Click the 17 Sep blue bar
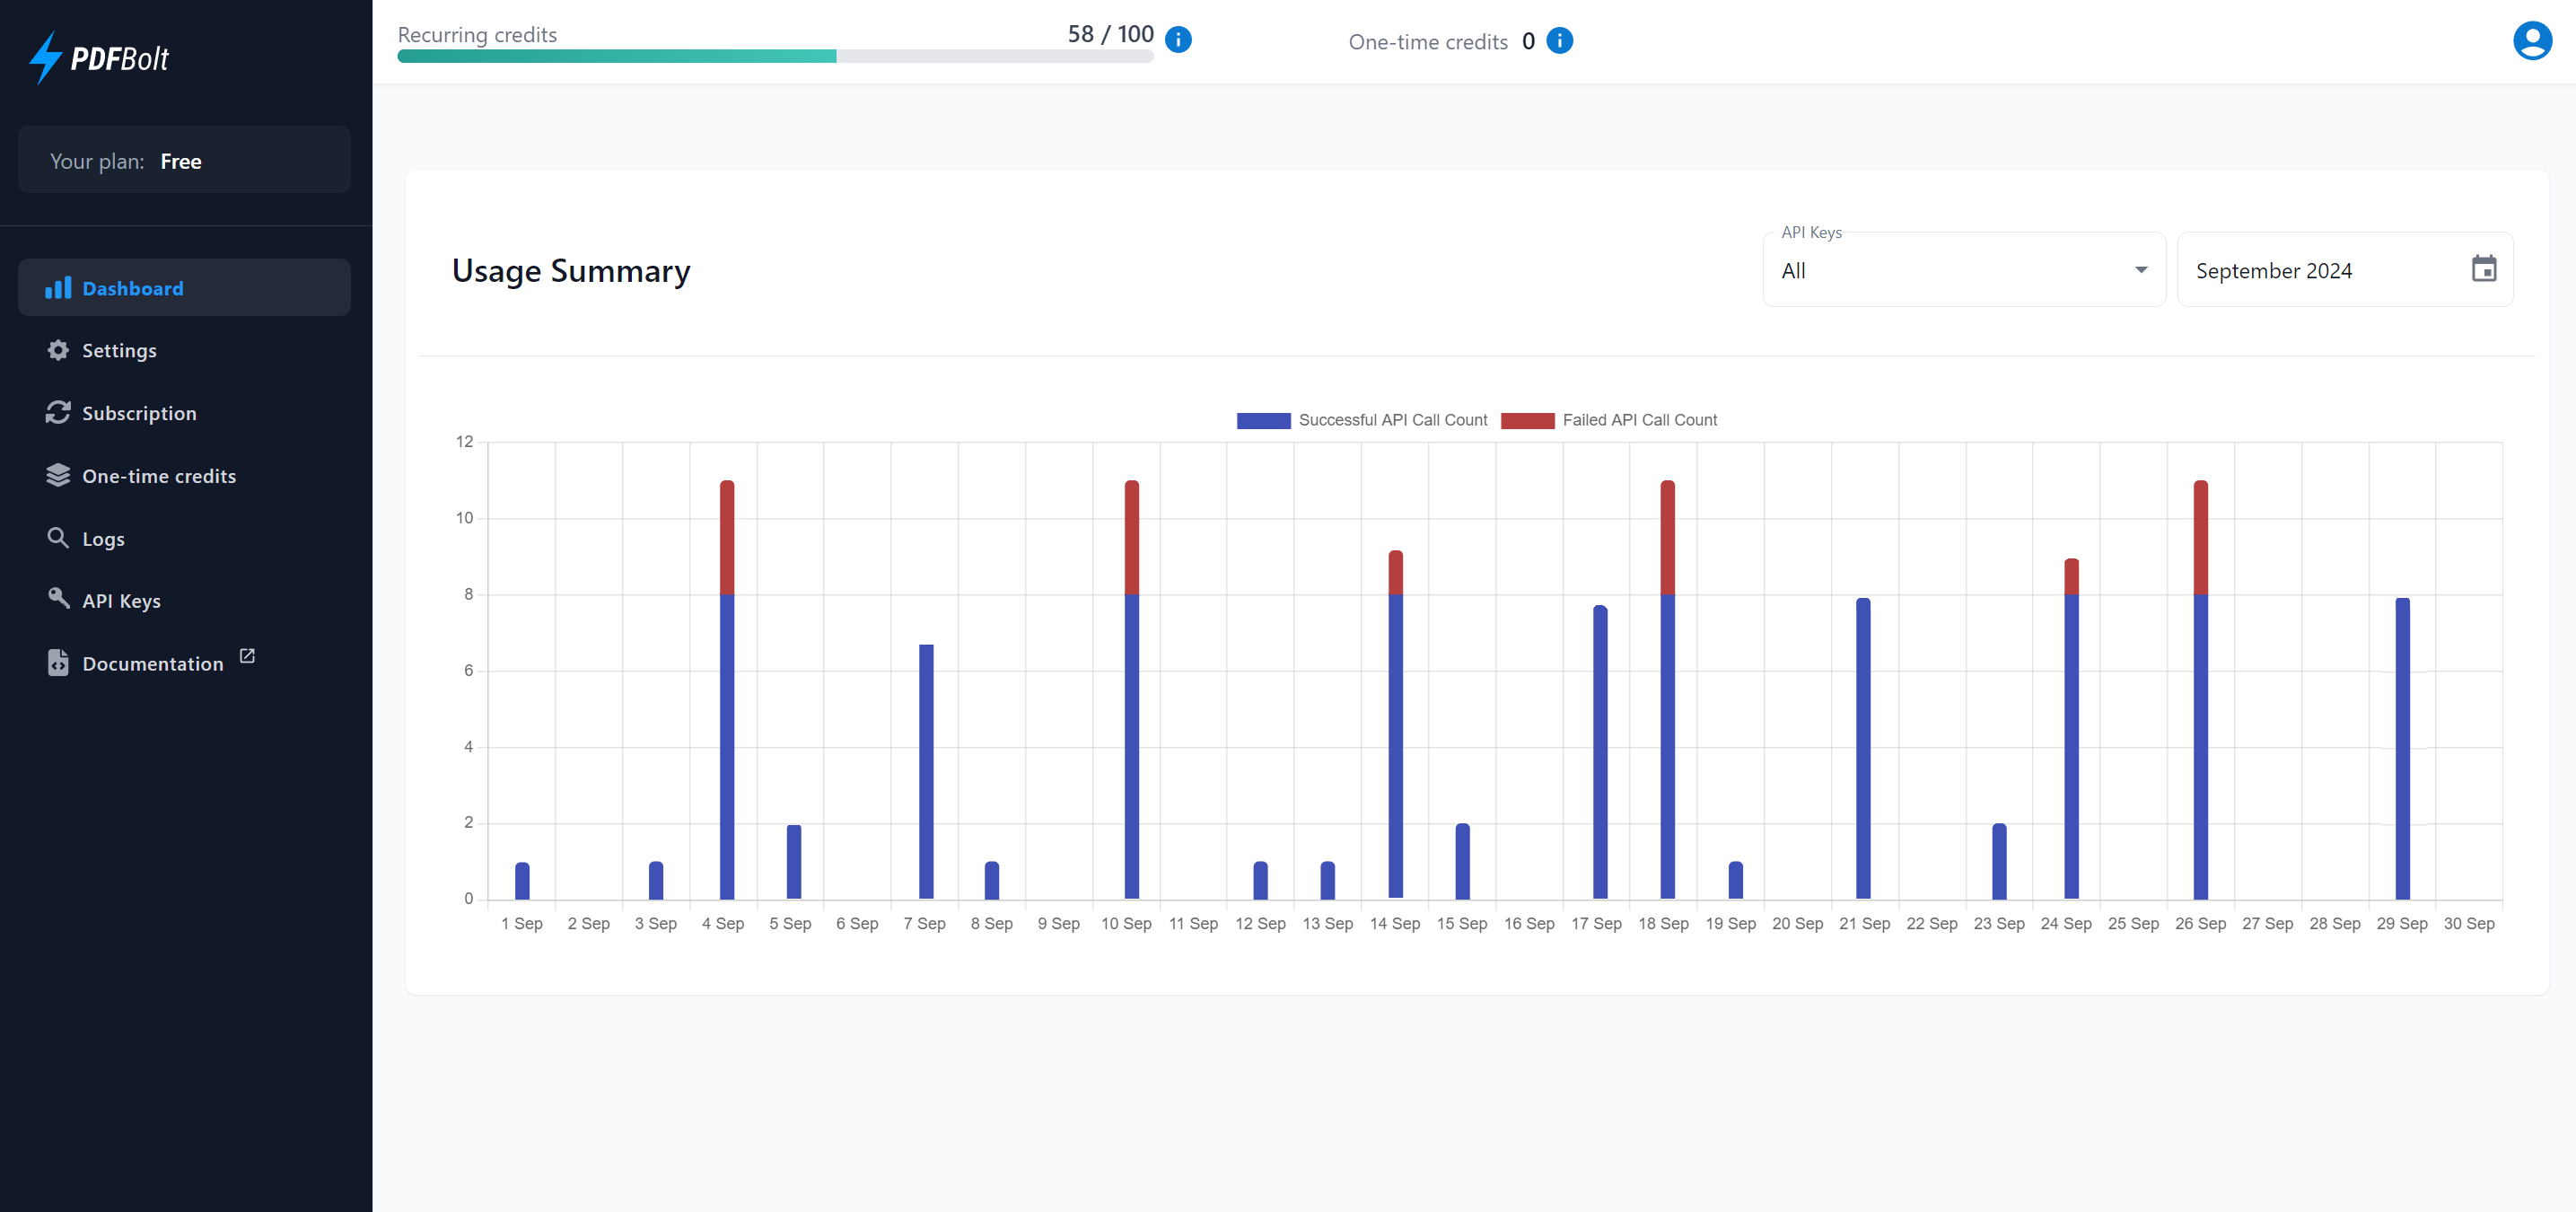Image resolution: width=2576 pixels, height=1212 pixels. (1600, 752)
